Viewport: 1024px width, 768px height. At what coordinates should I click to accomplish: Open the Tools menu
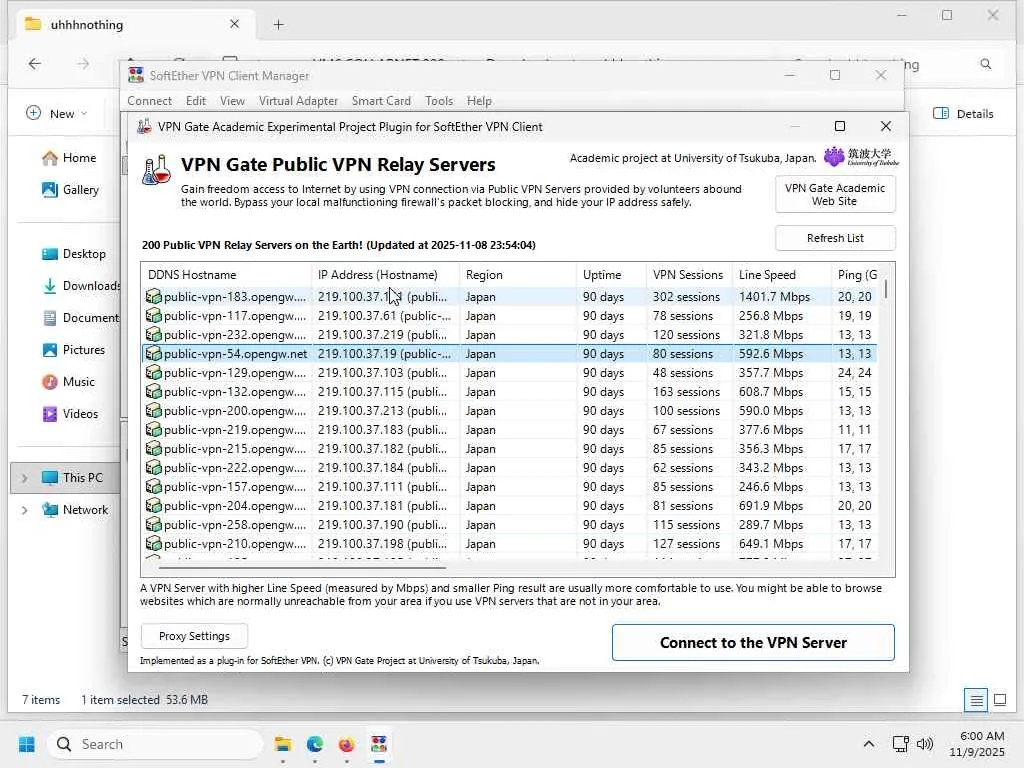click(x=439, y=101)
